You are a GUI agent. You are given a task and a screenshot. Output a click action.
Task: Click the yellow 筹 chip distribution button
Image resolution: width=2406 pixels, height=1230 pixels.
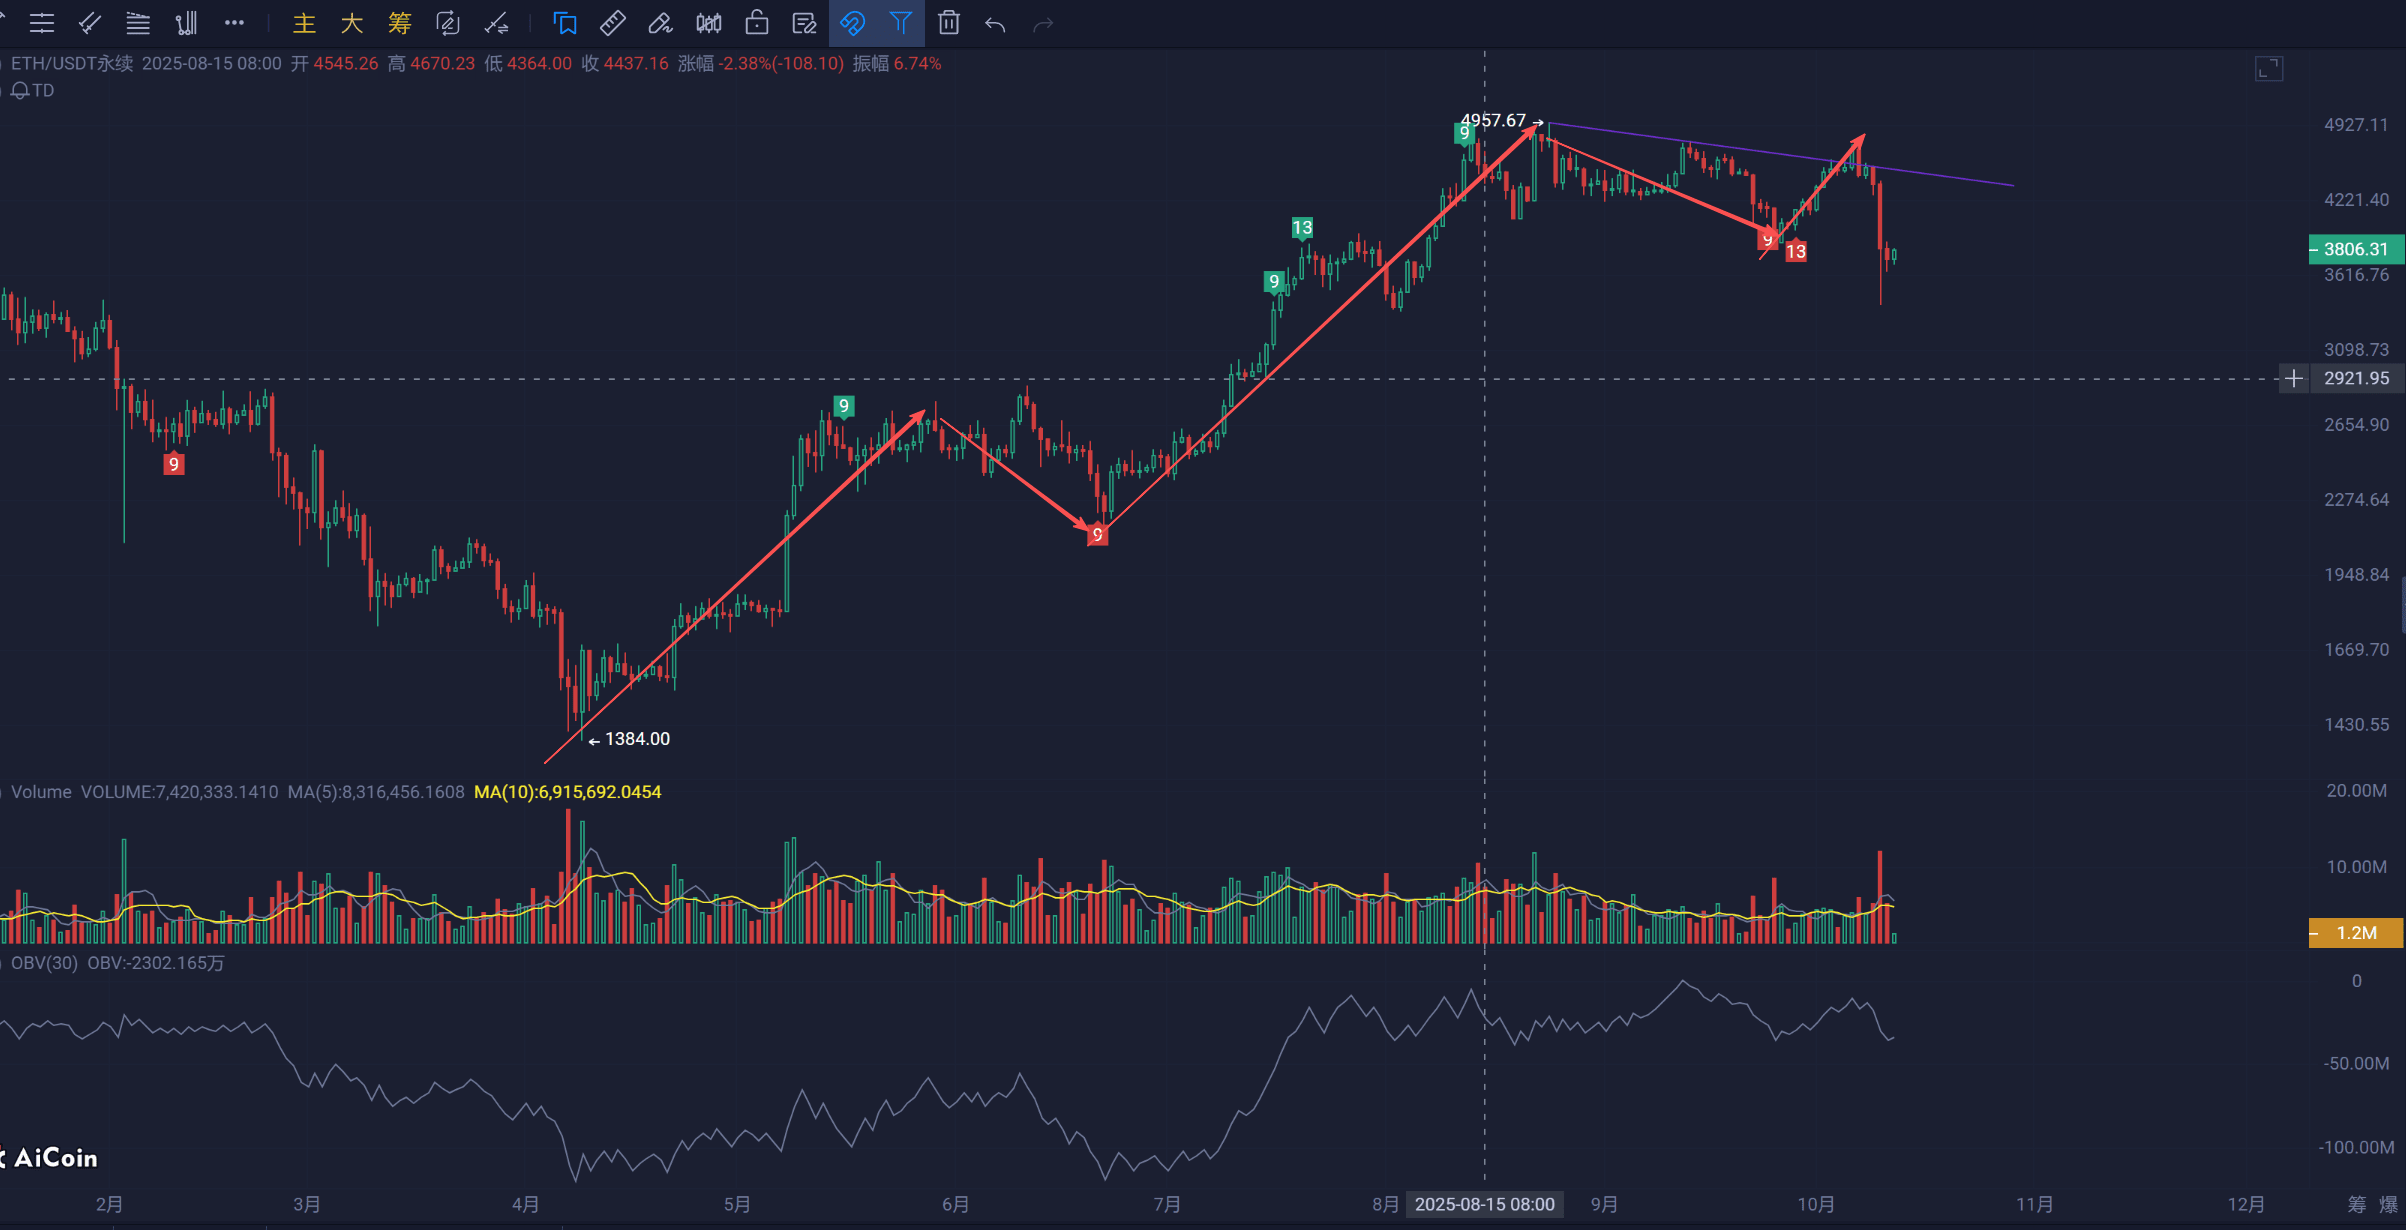[x=400, y=23]
